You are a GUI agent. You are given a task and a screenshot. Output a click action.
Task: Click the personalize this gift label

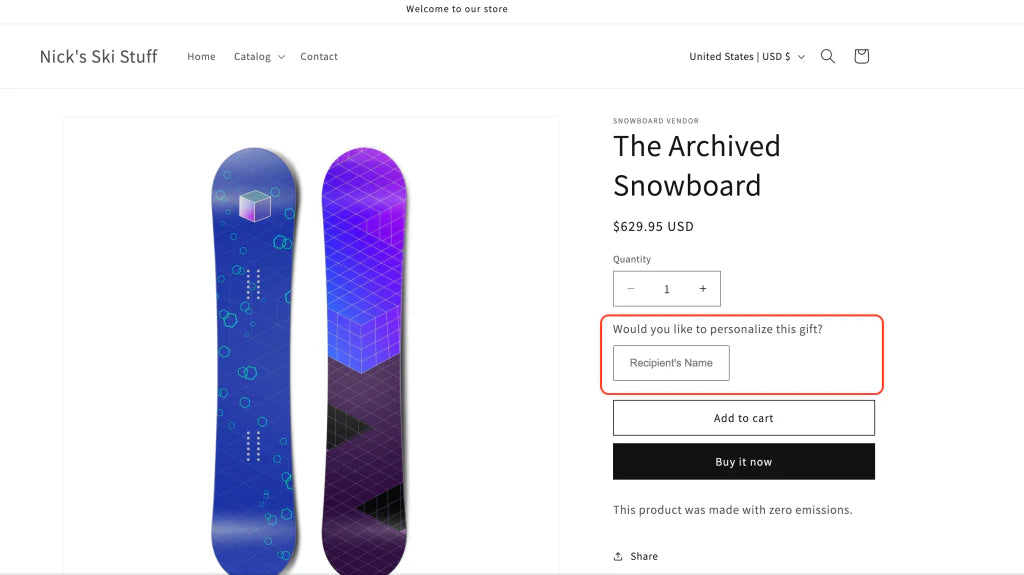(x=717, y=329)
